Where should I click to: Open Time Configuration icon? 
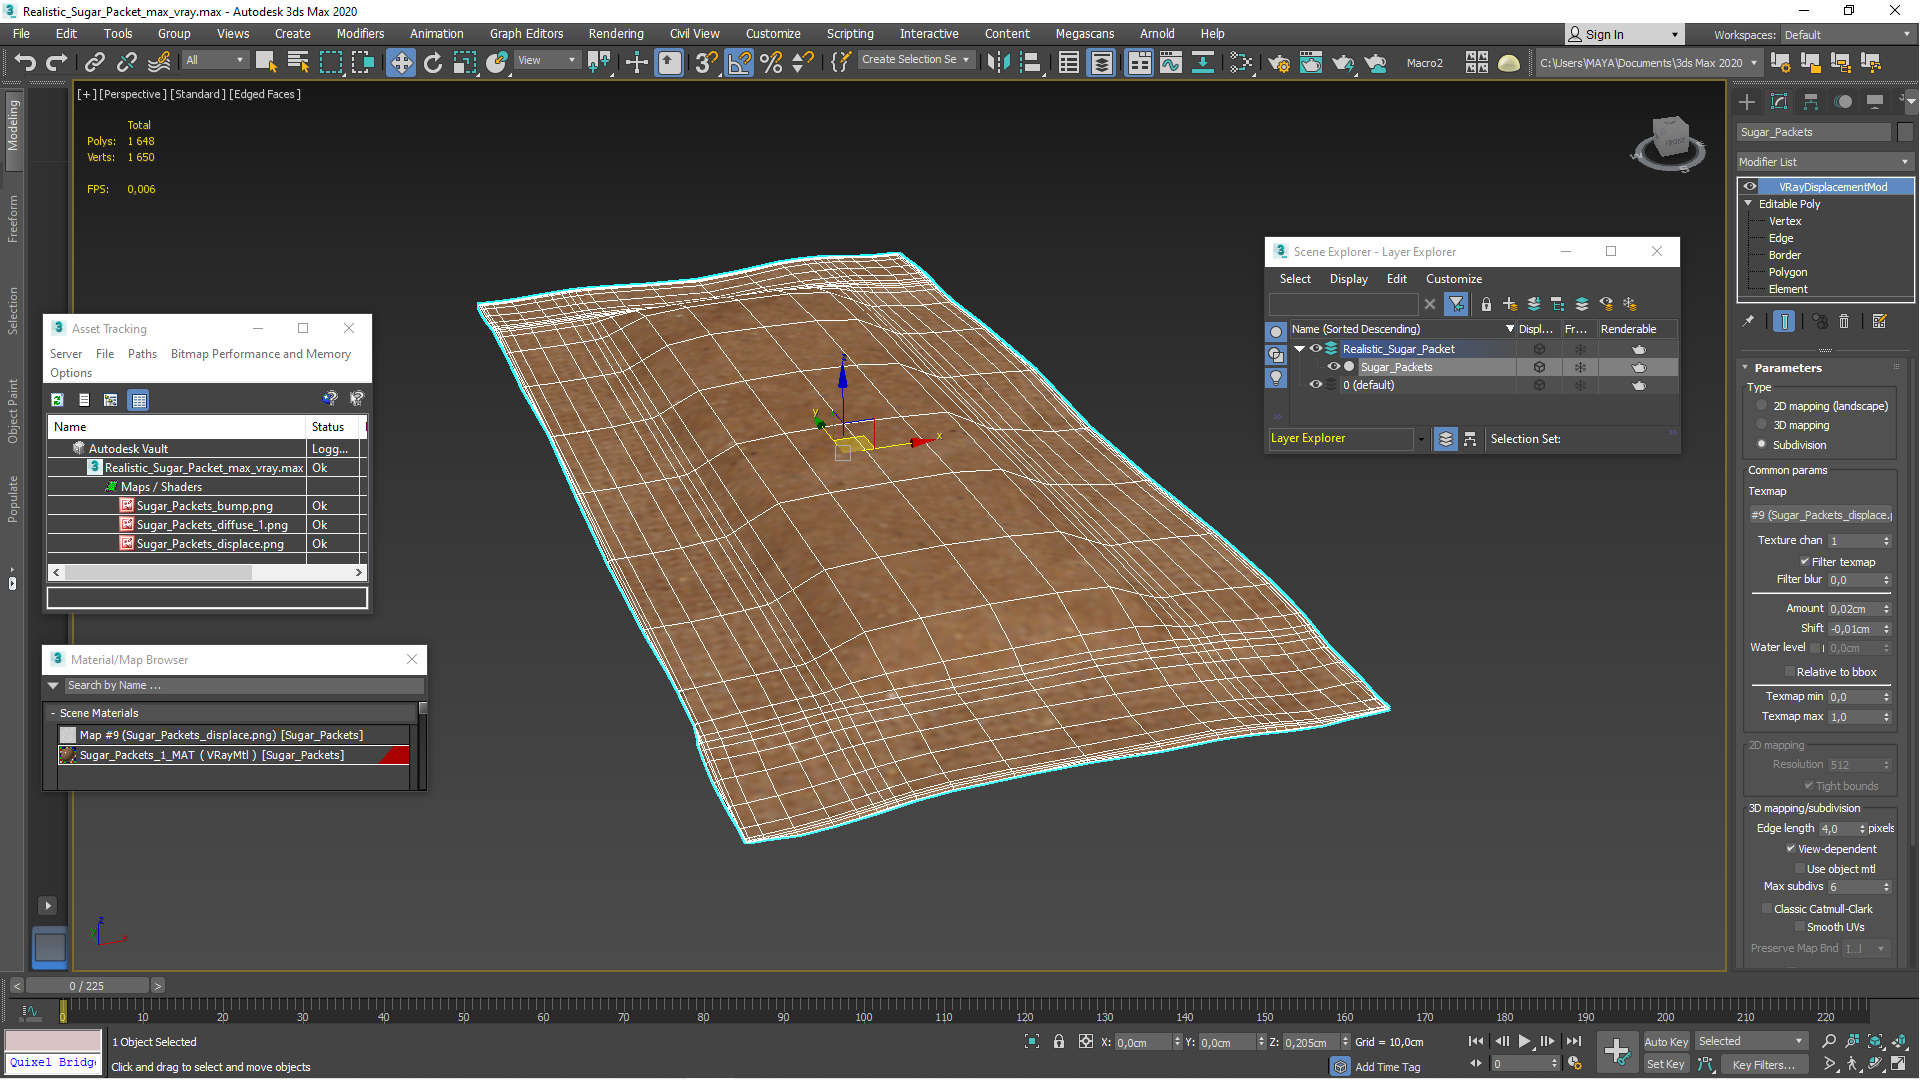click(x=1575, y=1063)
